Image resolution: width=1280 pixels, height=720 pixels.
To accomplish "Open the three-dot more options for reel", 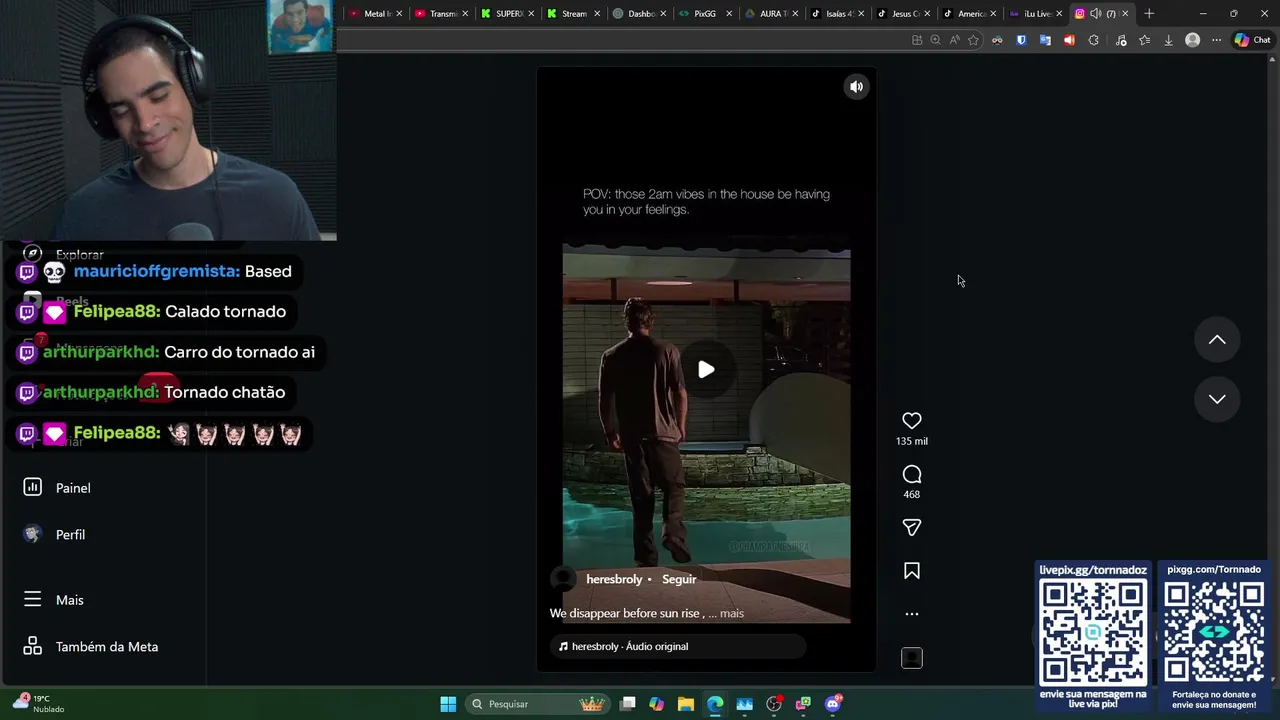I will coord(911,614).
